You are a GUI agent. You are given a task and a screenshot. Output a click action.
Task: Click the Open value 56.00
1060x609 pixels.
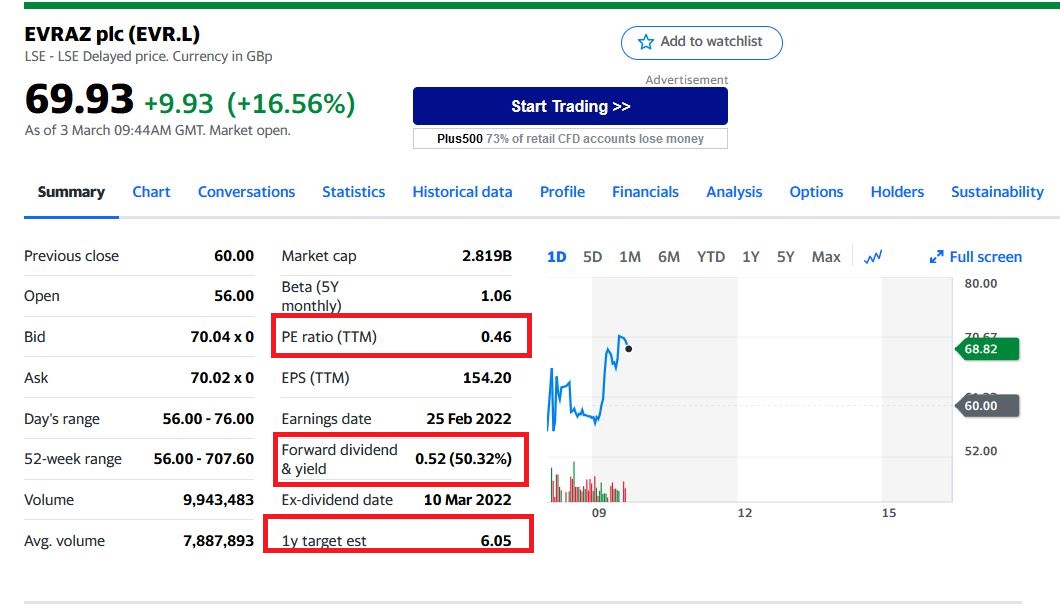click(234, 296)
